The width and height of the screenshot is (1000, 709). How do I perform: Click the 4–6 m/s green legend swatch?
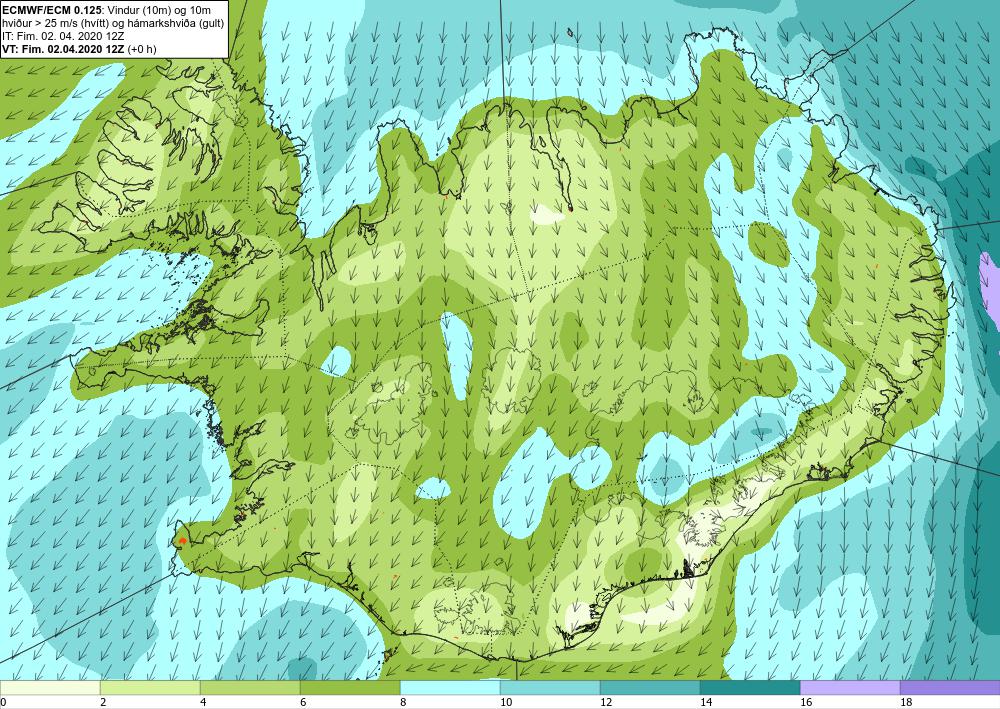coord(250,688)
